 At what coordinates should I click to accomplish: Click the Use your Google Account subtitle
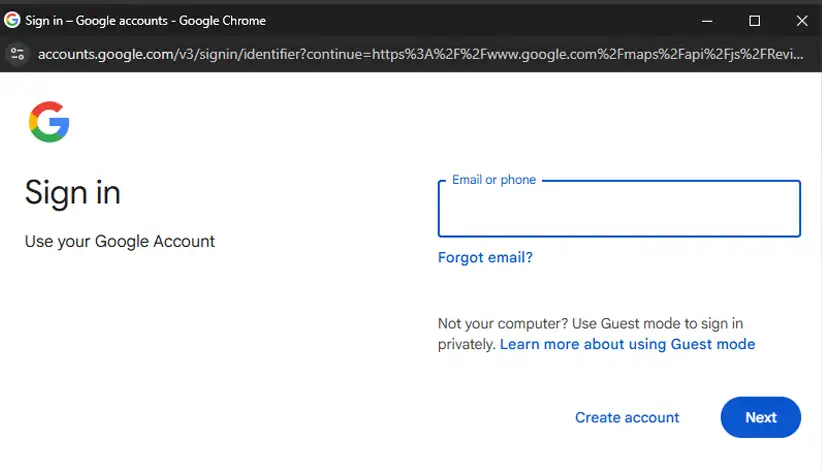120,241
